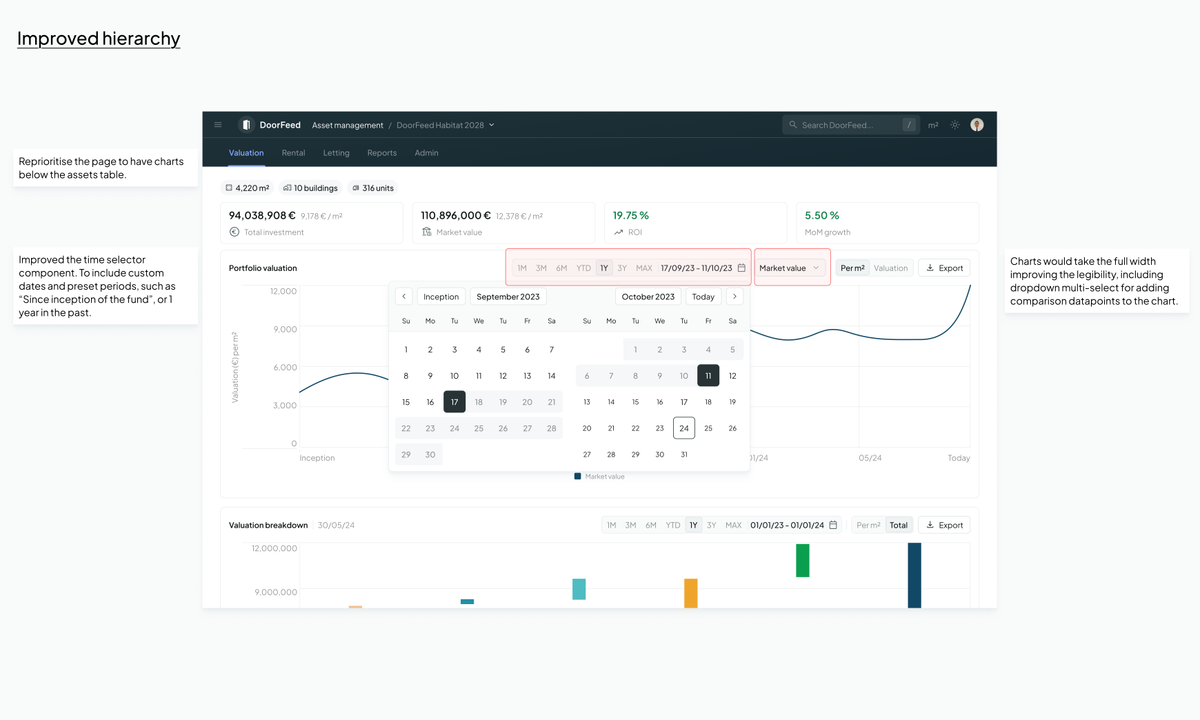Viewport: 1200px width, 720px height.
Task: Click the 5.50 % MoM growth value
Action: (x=822, y=215)
